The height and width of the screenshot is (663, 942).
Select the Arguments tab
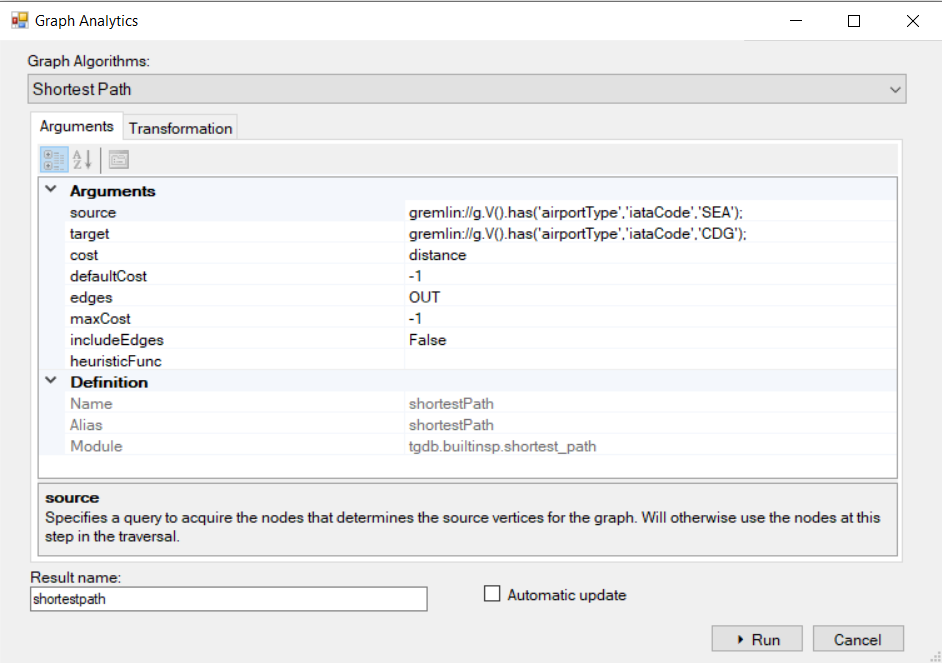[x=77, y=126]
